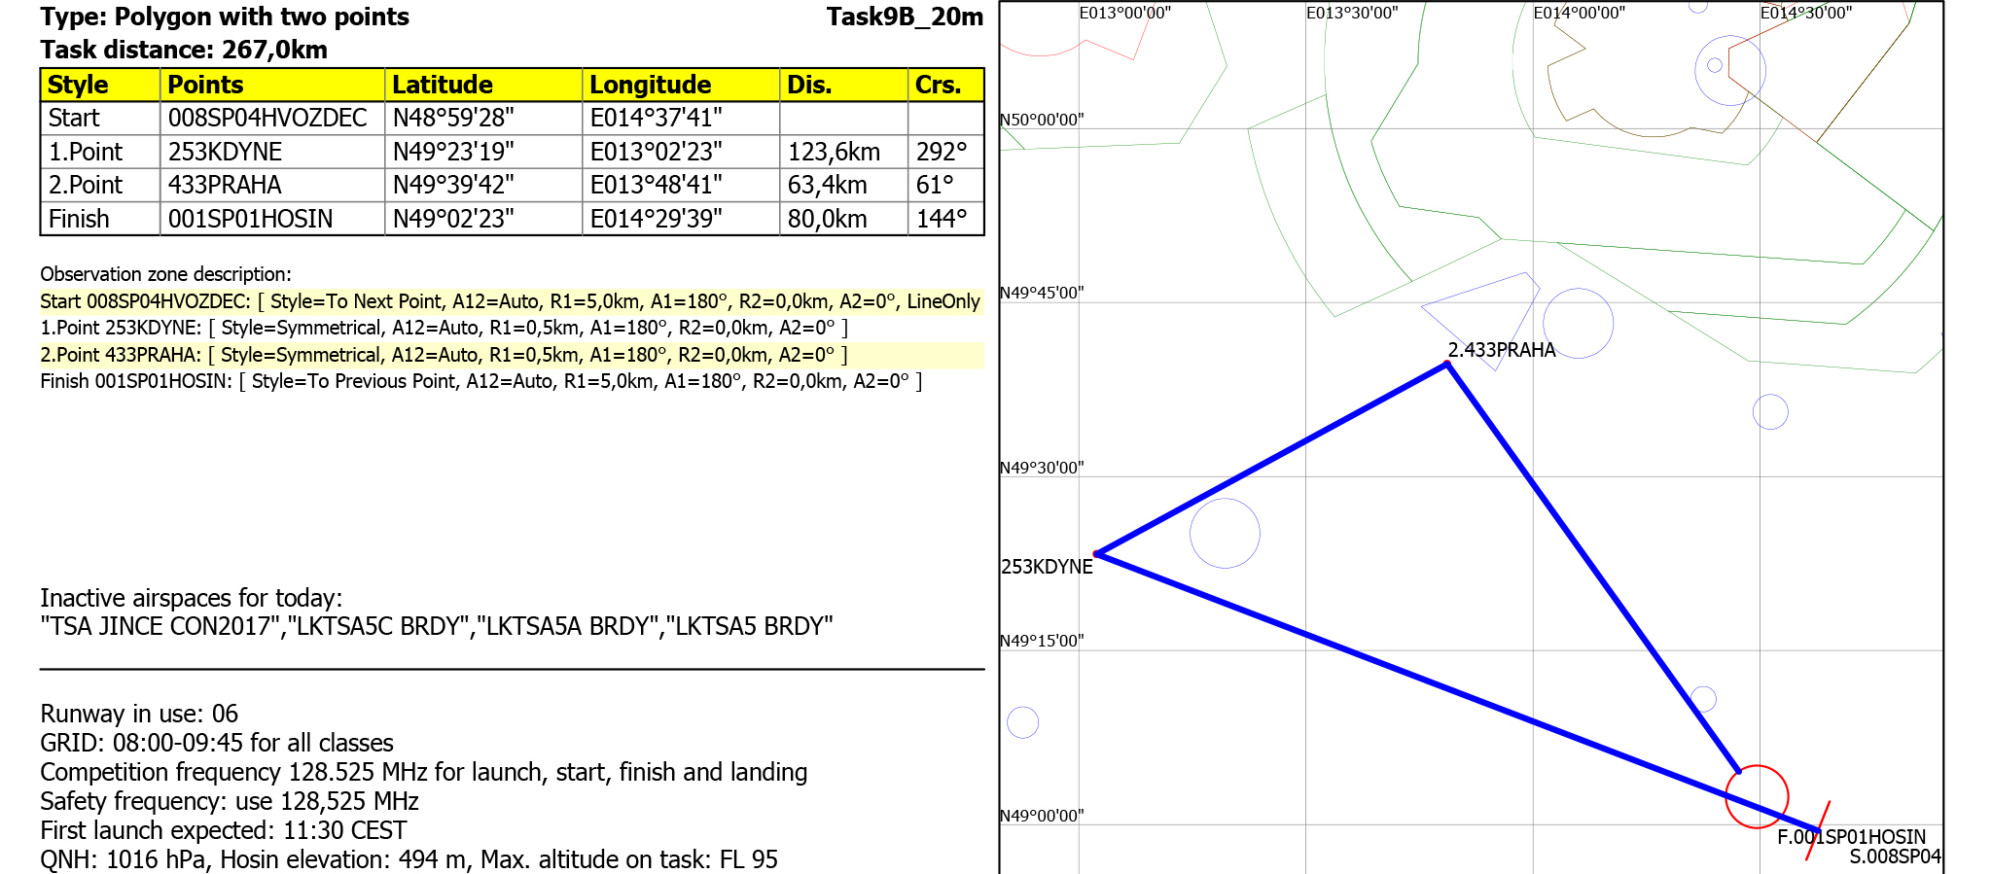Click the airspace circle right of 433PRAHA label
Screen dimensions: 1992x874
(x=1577, y=323)
